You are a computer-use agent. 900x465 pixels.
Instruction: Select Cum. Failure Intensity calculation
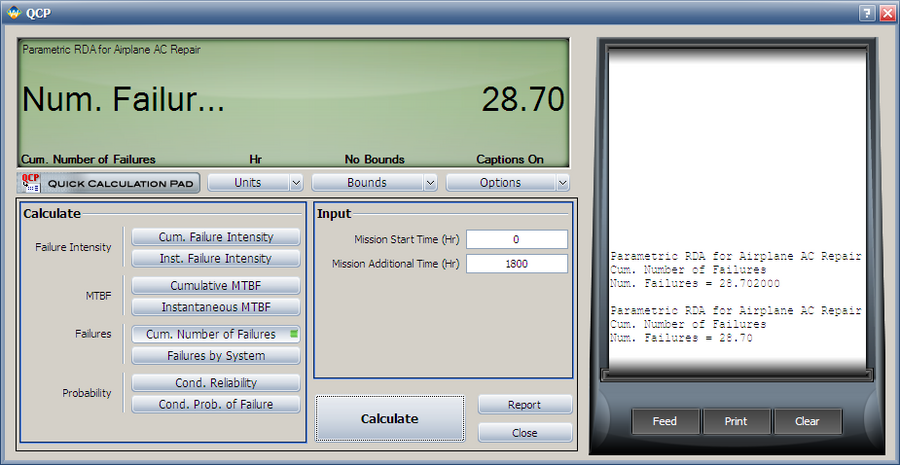pos(216,237)
